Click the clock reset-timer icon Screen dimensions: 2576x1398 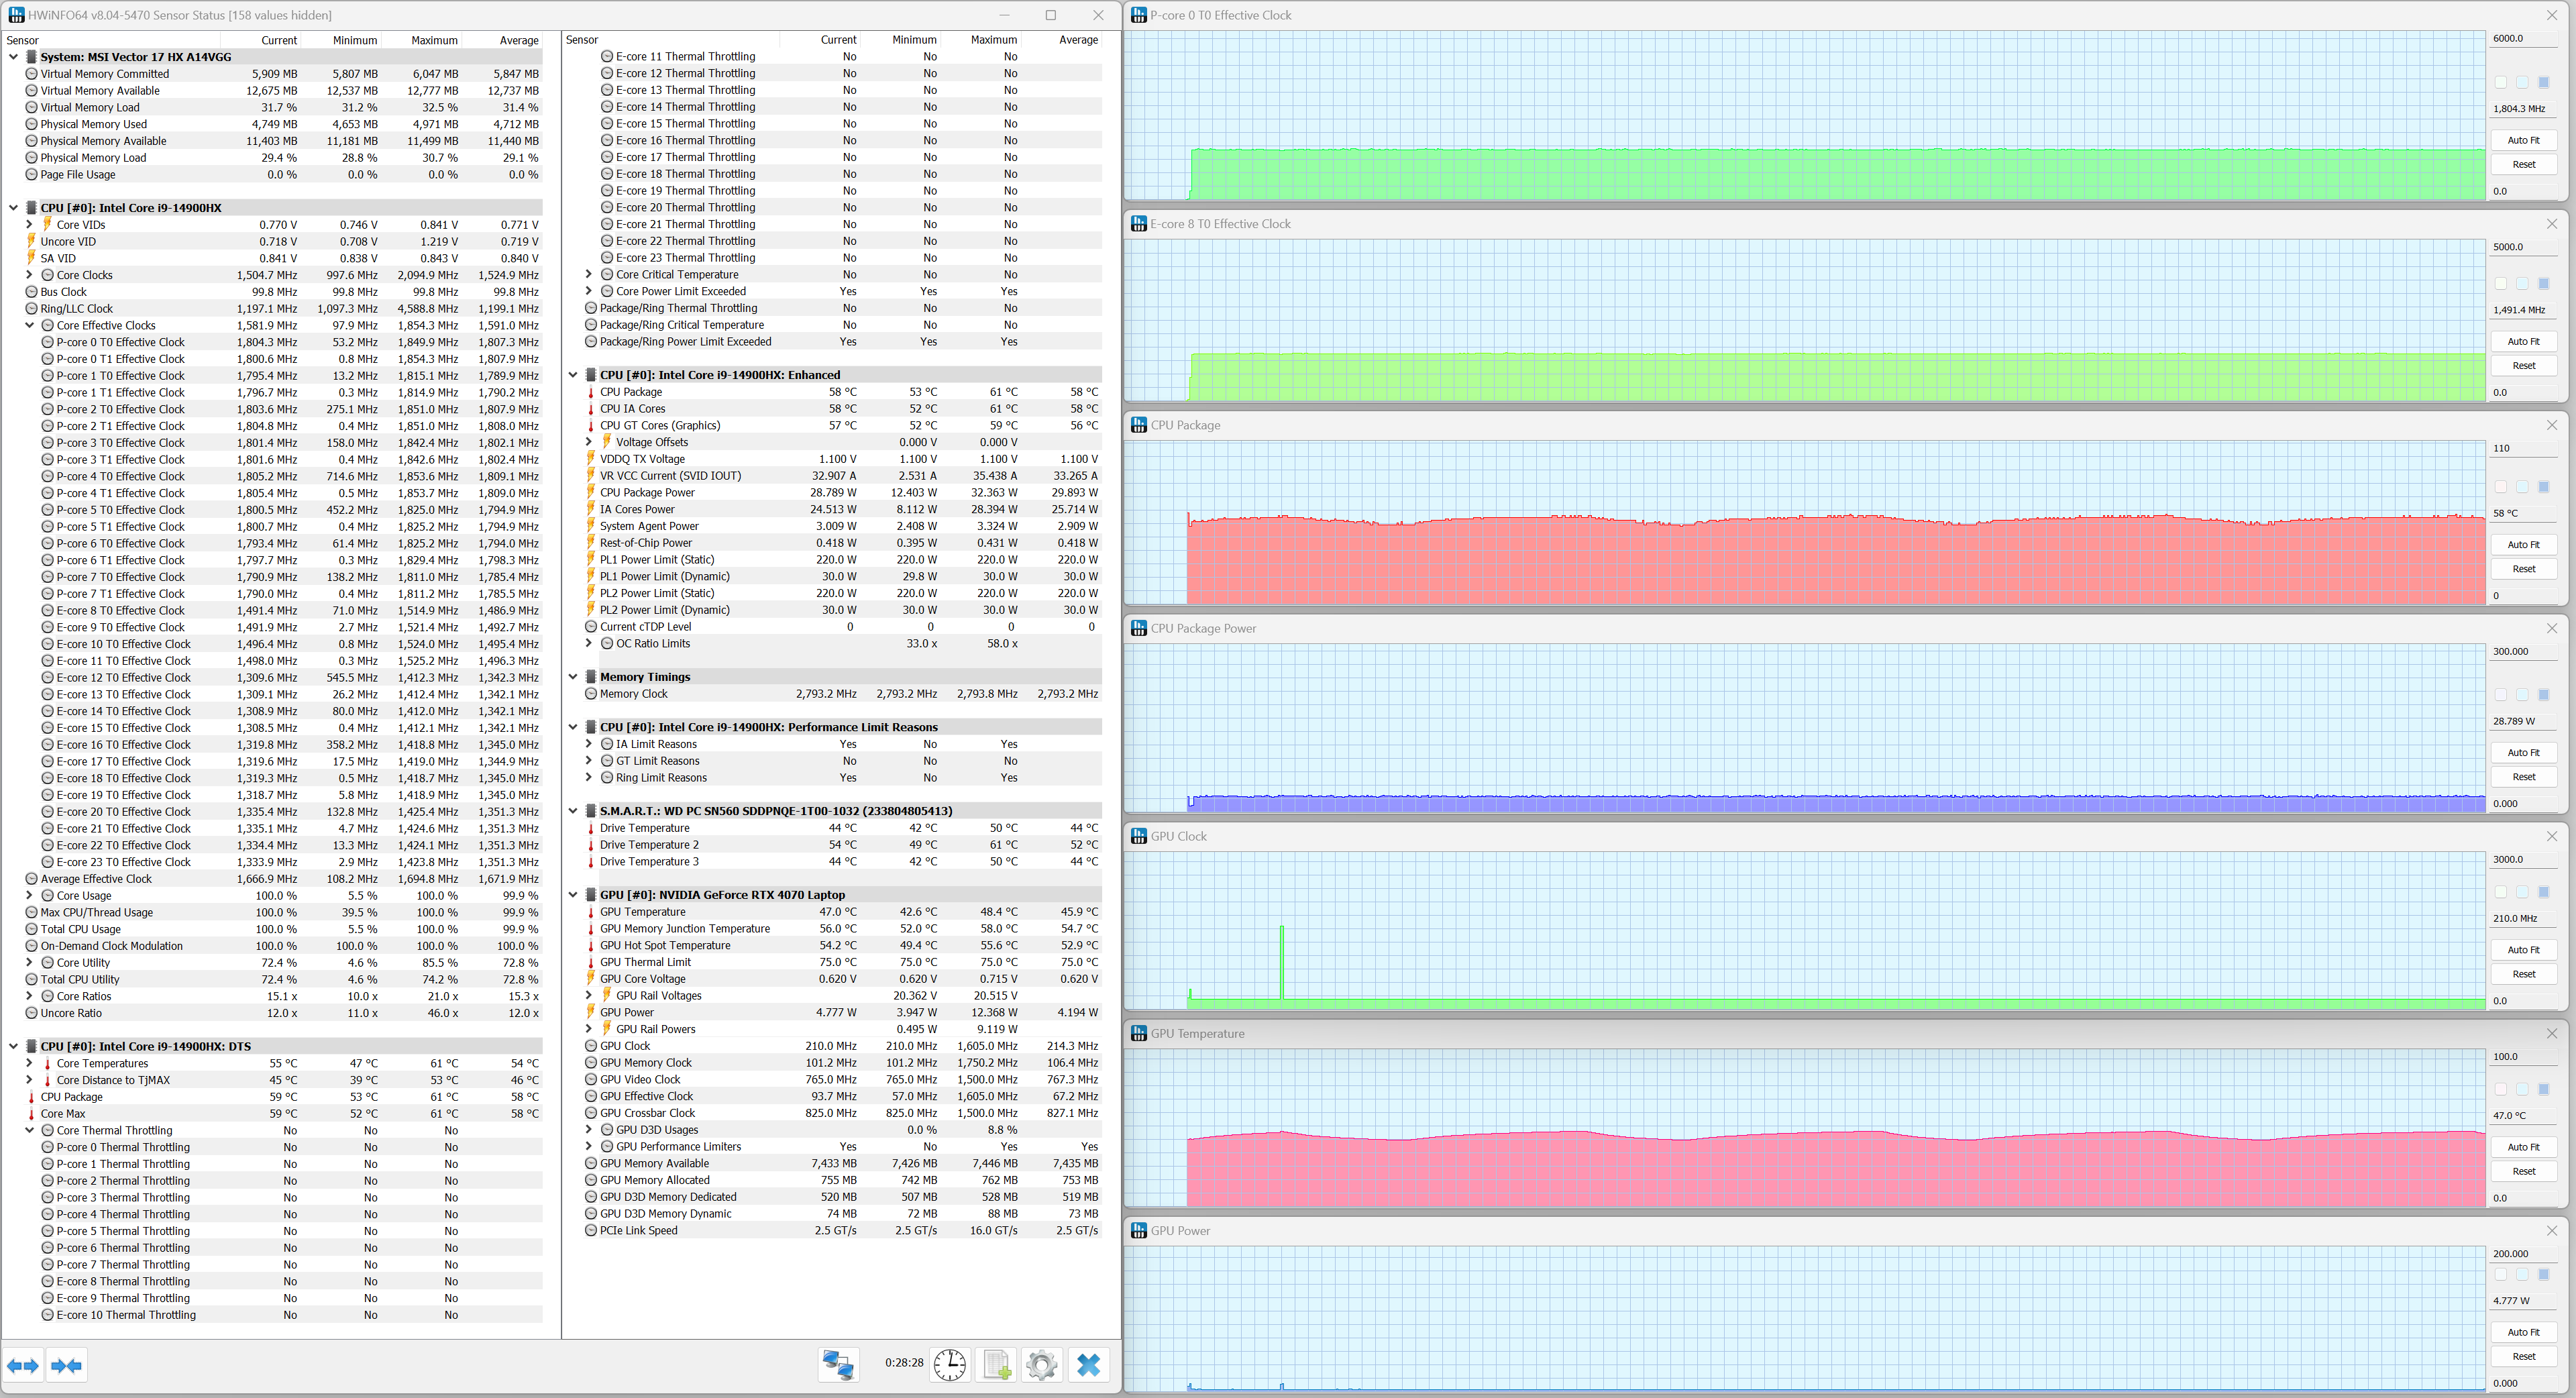(x=949, y=1364)
